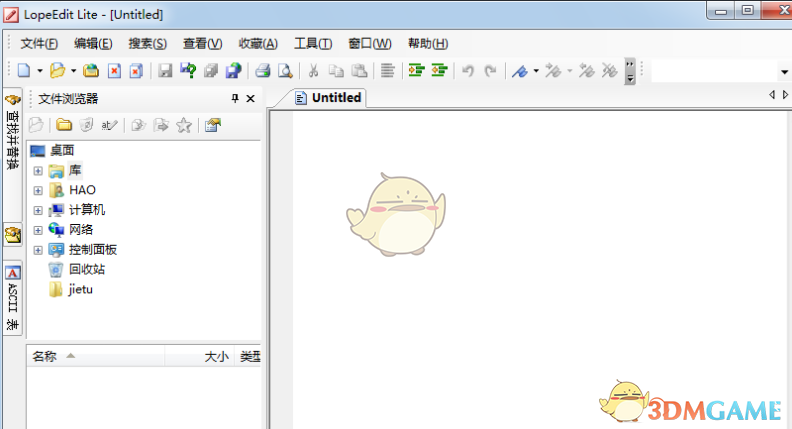Open the 帮助(H) menu
The height and width of the screenshot is (429, 792).
[428, 44]
